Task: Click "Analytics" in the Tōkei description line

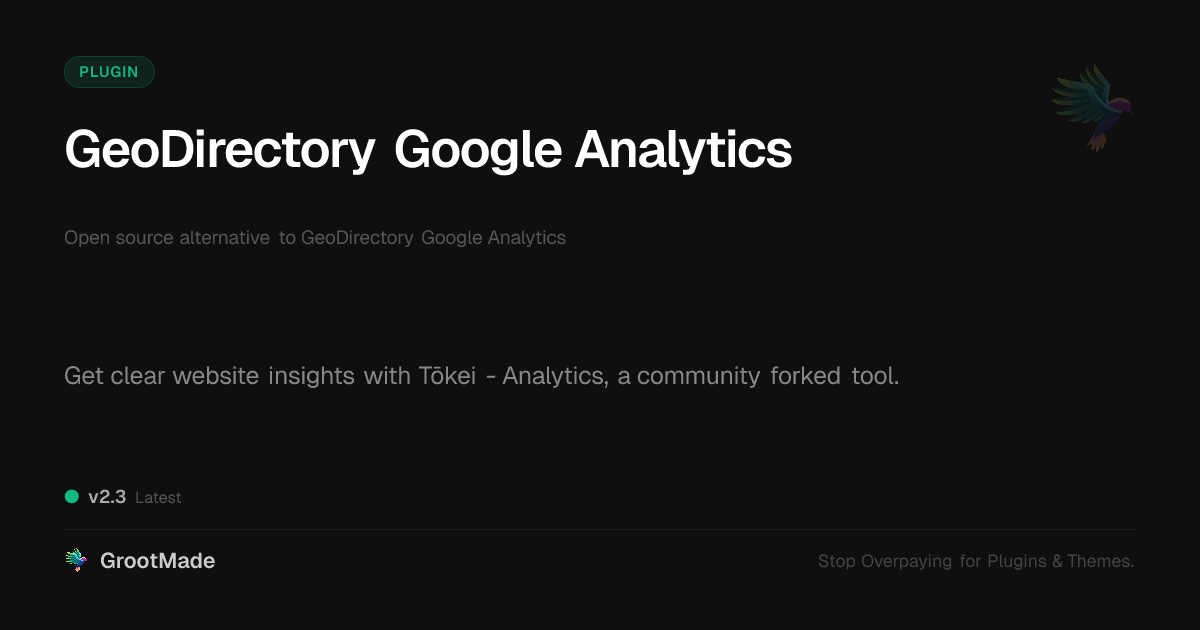Action: tap(555, 376)
